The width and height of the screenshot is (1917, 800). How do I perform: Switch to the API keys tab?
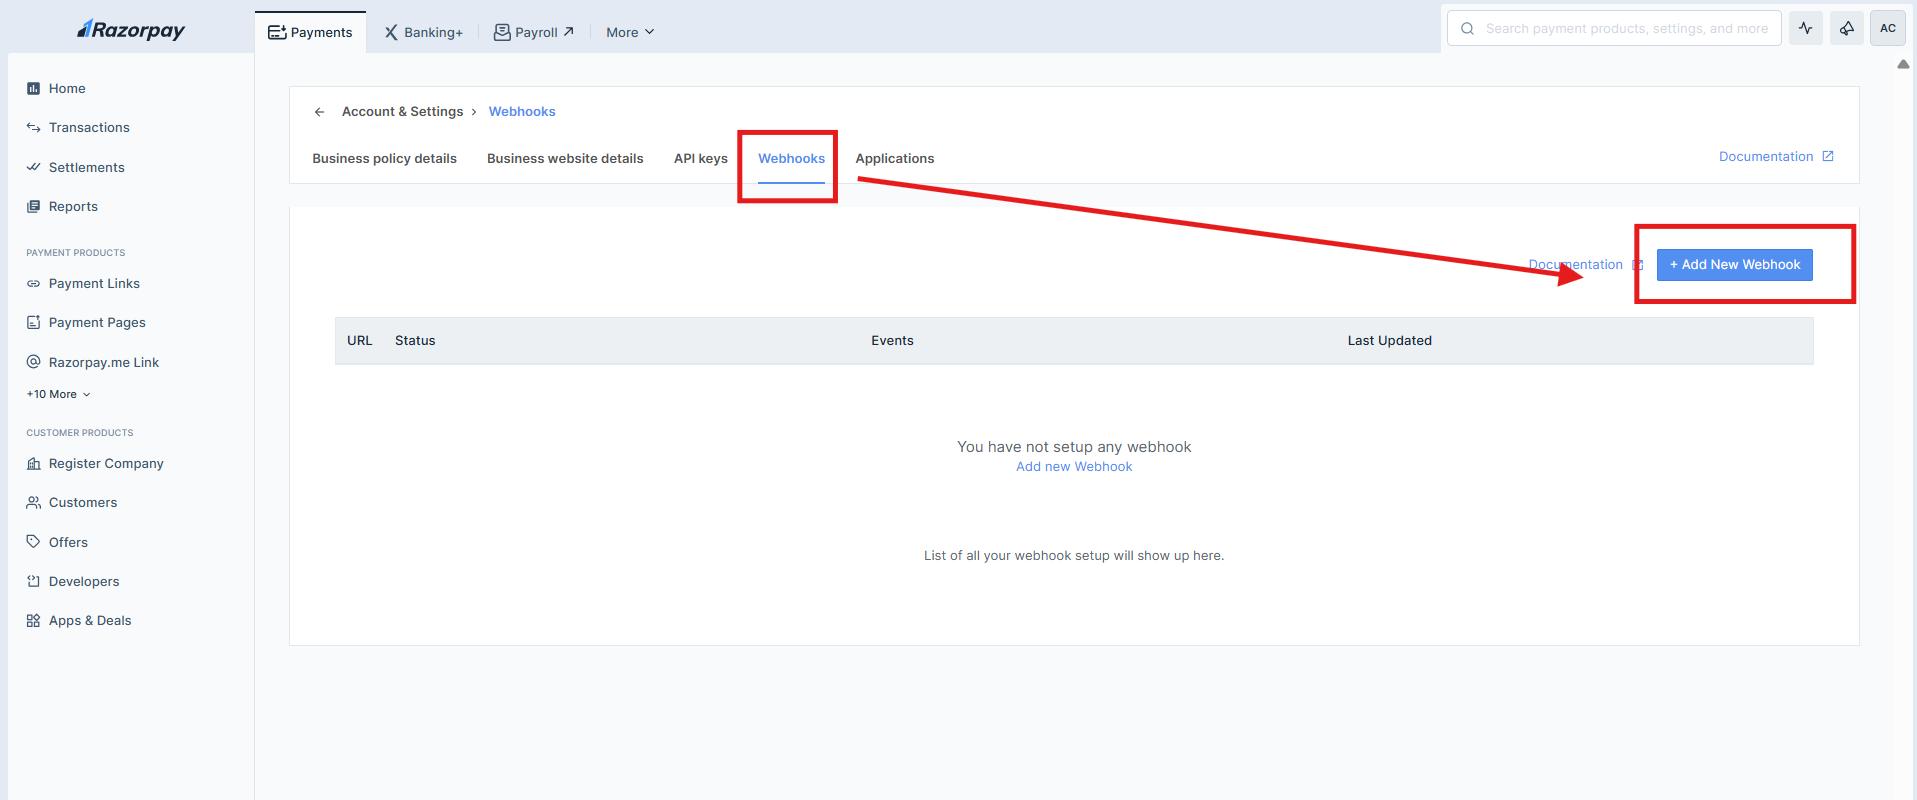pyautogui.click(x=700, y=159)
